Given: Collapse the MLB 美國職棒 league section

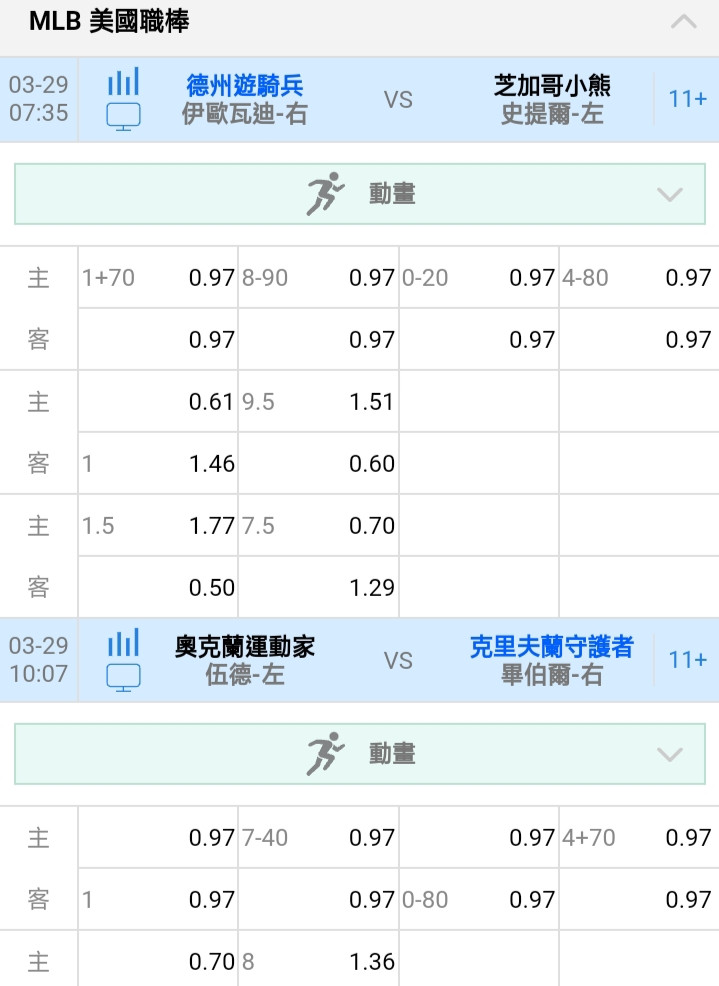Looking at the screenshot, I should pyautogui.click(x=683, y=23).
